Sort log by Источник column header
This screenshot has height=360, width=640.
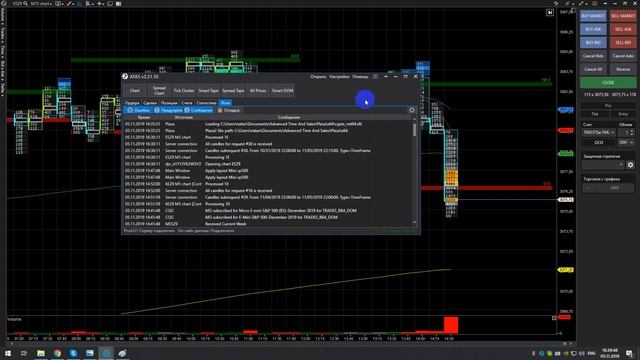184,117
